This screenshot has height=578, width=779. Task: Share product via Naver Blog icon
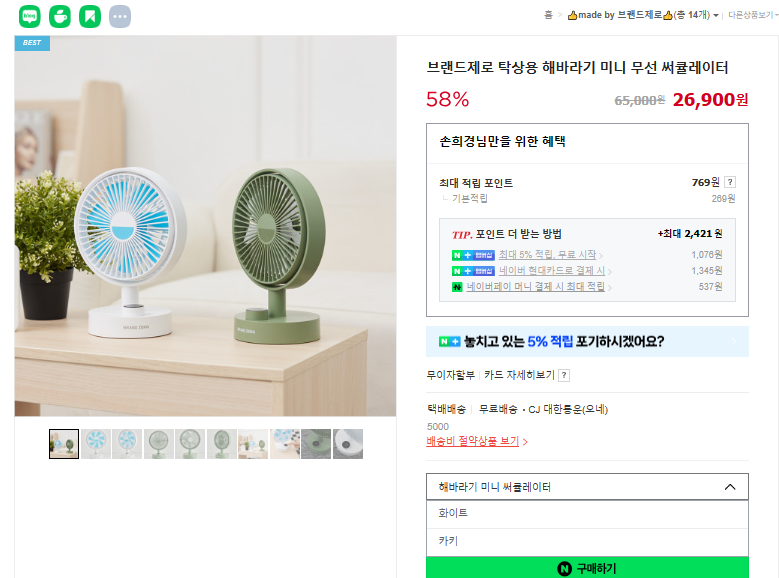pos(30,16)
